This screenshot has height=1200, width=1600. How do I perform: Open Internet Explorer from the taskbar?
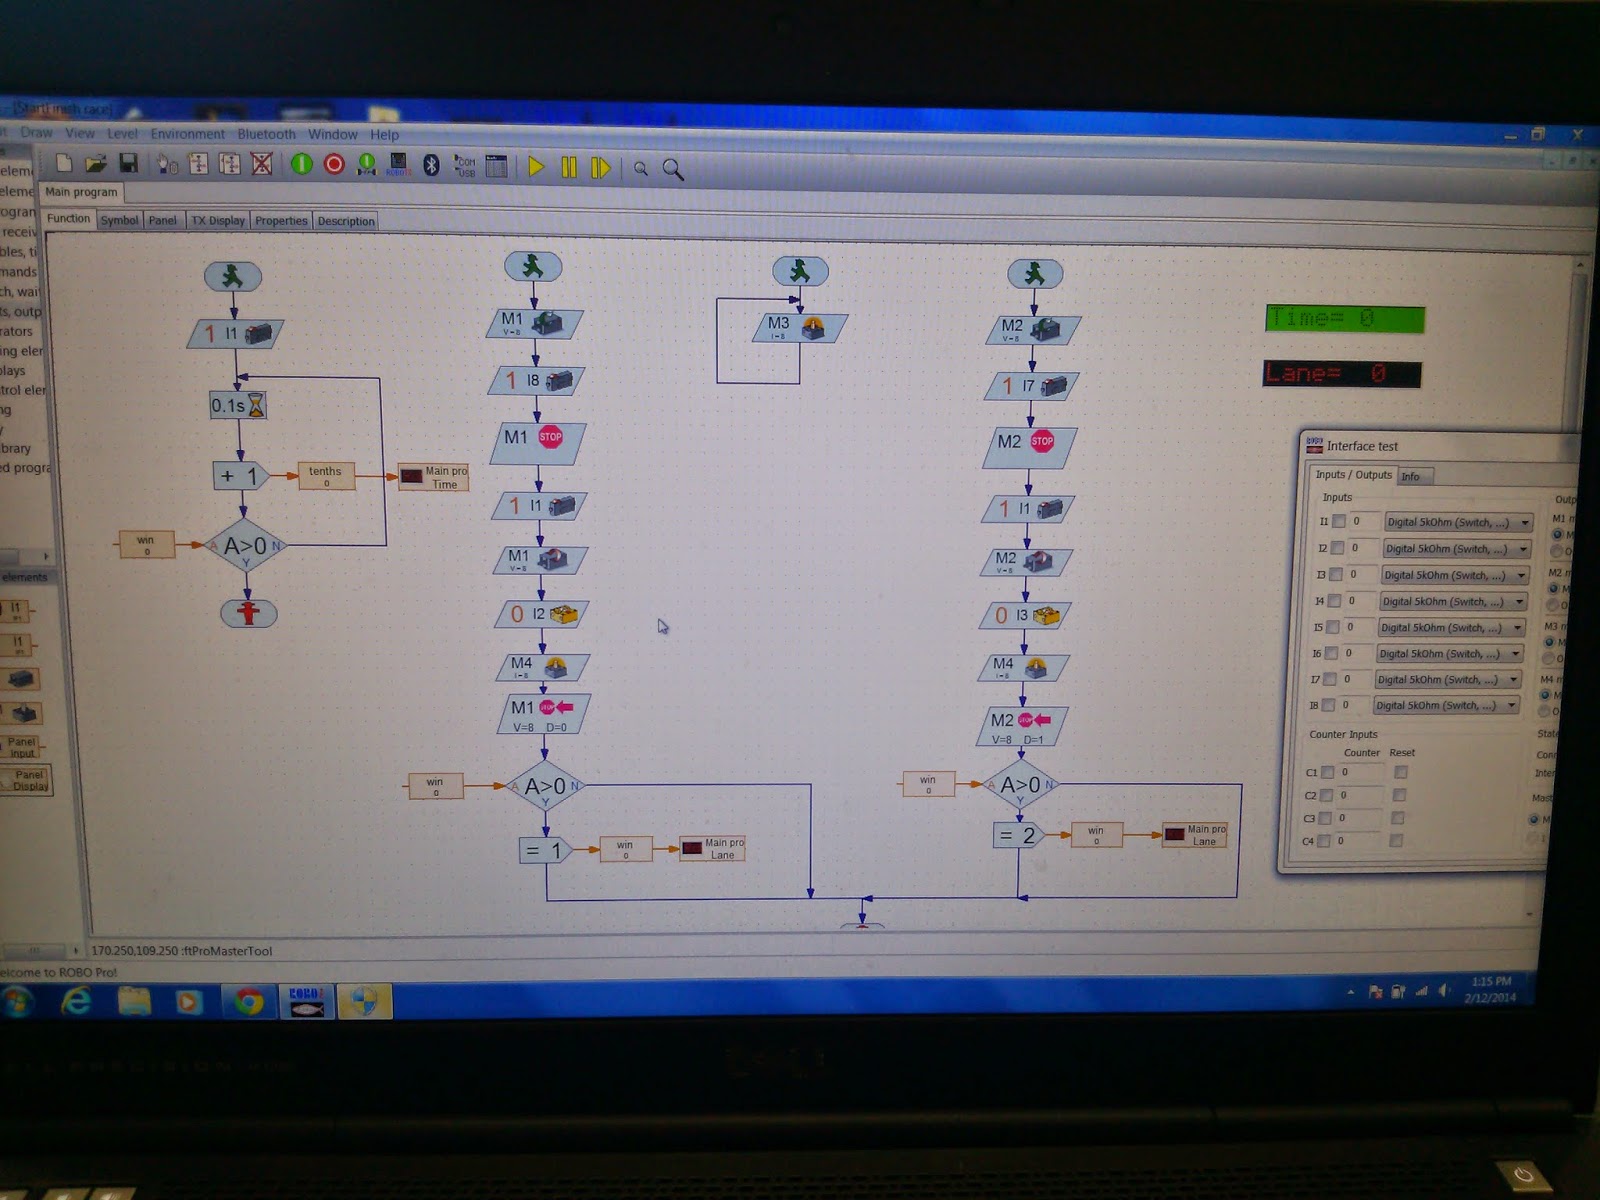coord(77,1000)
